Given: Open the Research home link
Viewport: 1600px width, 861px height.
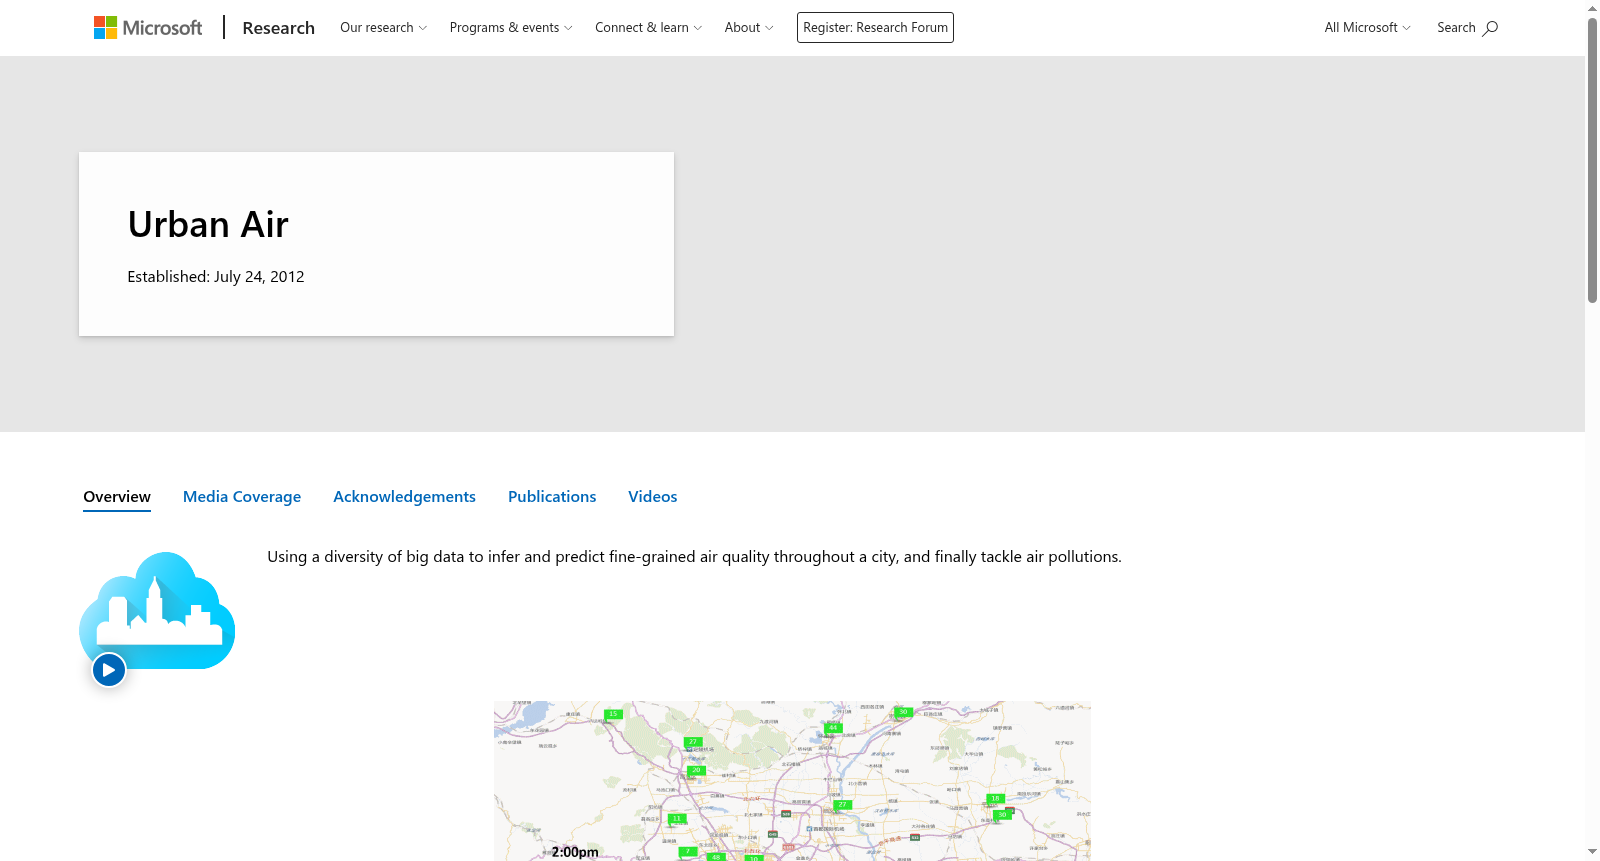Looking at the screenshot, I should [278, 28].
